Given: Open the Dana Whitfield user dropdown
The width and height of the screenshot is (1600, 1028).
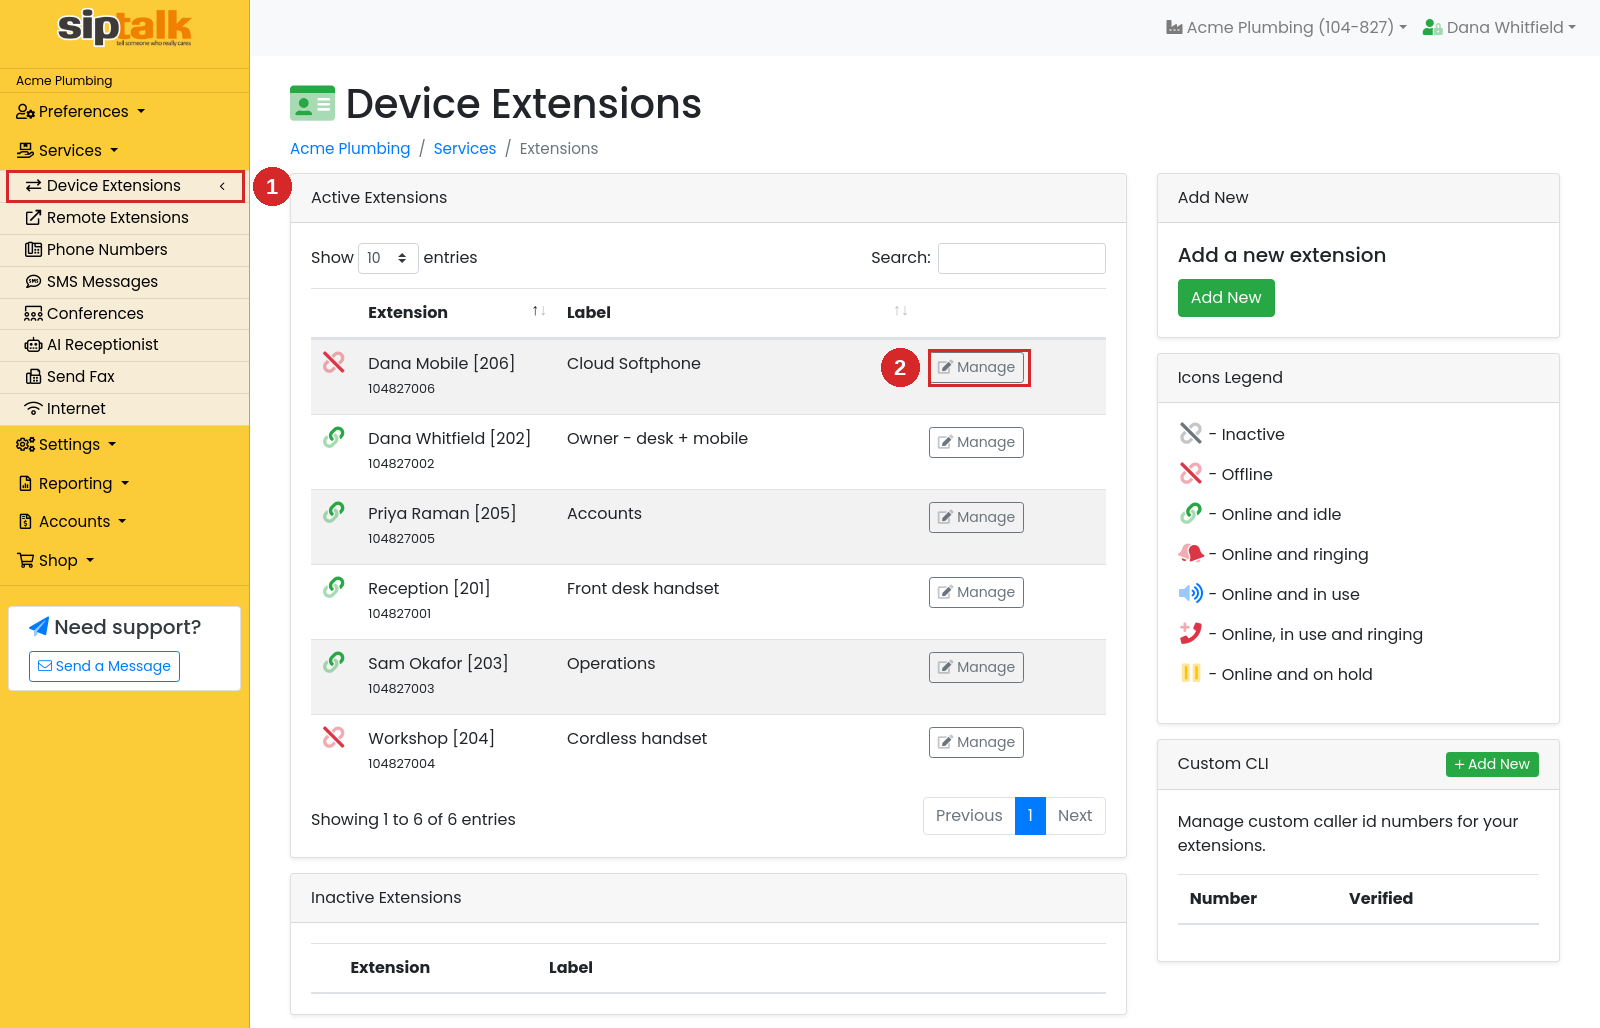Looking at the screenshot, I should 1499,28.
